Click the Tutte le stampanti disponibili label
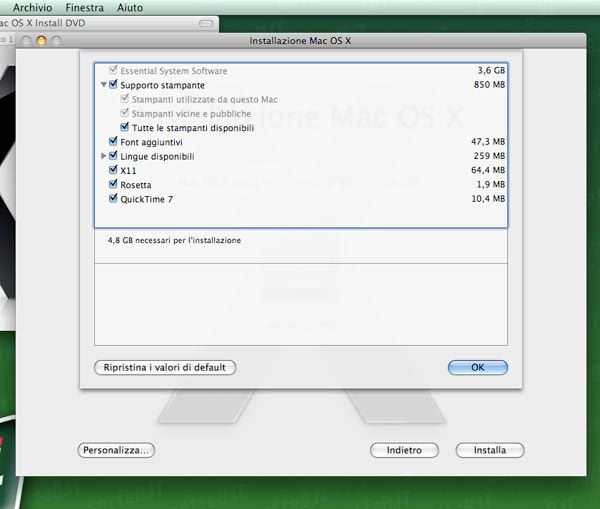This screenshot has height=509, width=600. pos(193,128)
